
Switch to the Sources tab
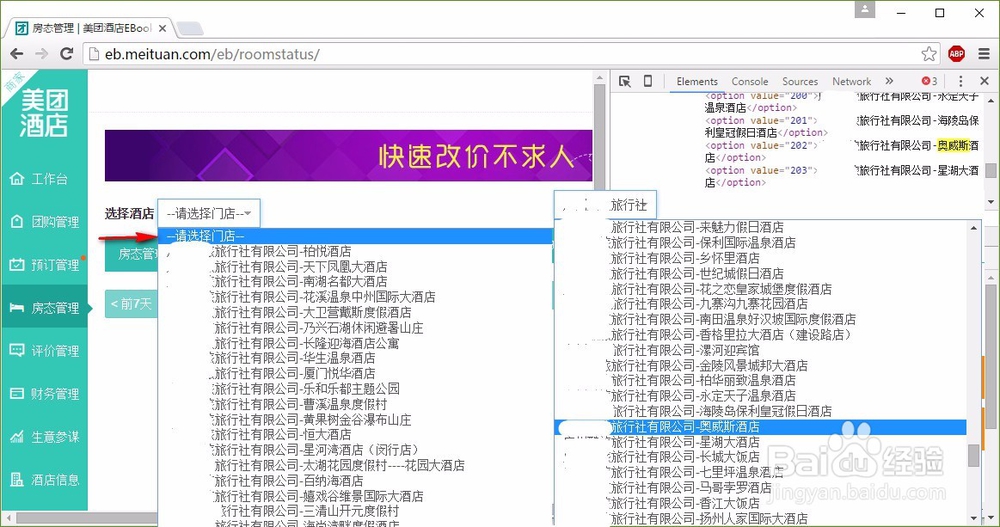click(x=800, y=81)
